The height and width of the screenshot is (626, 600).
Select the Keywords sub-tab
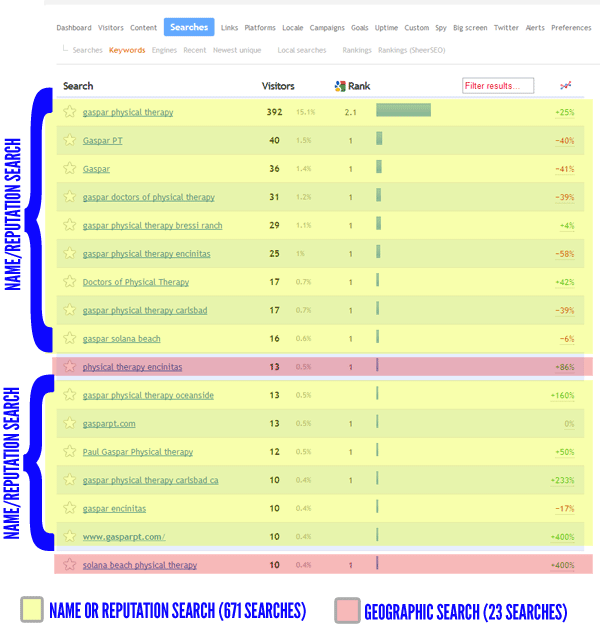[127, 50]
